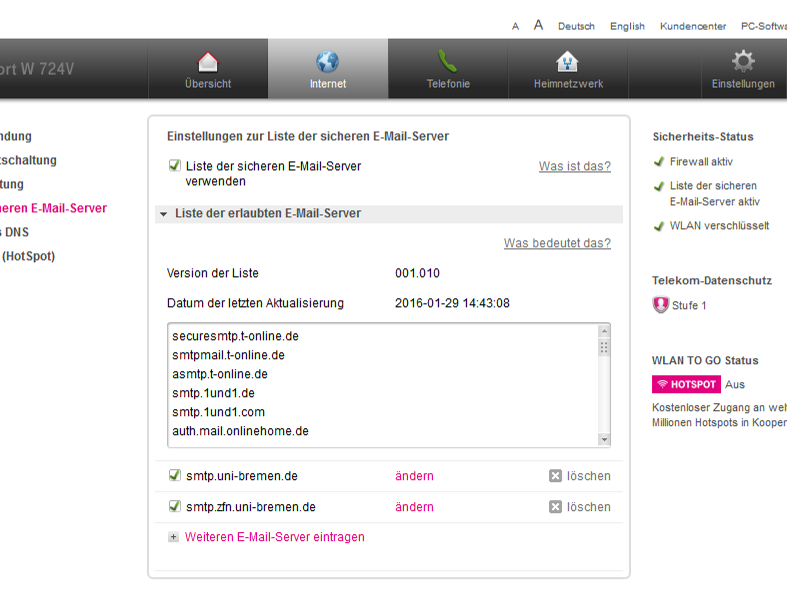This screenshot has height=590, width=787.
Task: Open the Telefonie phone icon
Action: click(x=447, y=62)
